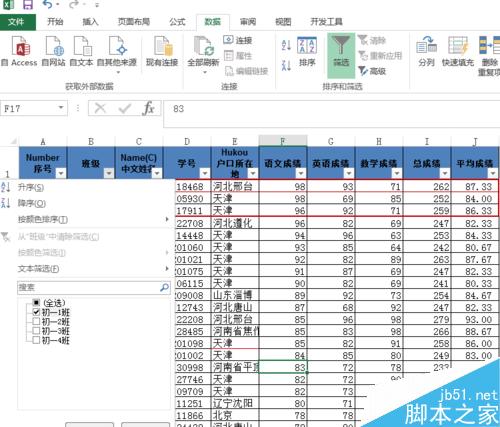Click Sort Z to A descending icon
This screenshot has height=427, width=500.
click(286, 65)
